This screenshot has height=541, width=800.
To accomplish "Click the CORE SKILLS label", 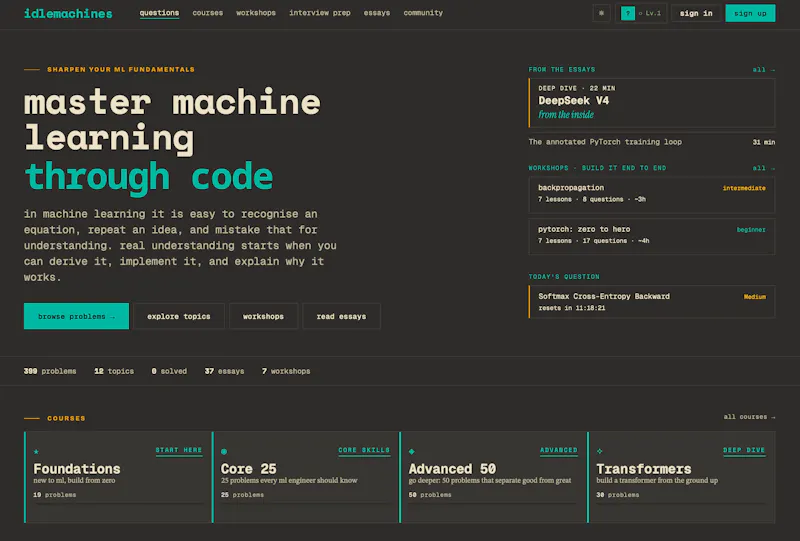I will (364, 450).
